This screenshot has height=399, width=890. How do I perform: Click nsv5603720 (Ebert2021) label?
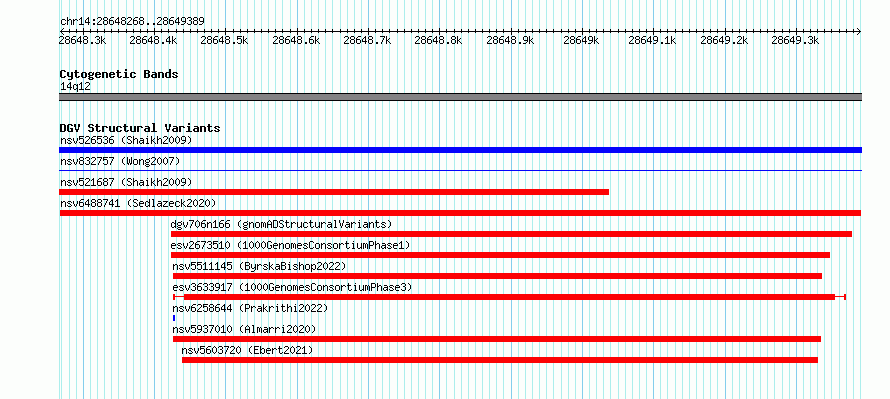(247, 350)
